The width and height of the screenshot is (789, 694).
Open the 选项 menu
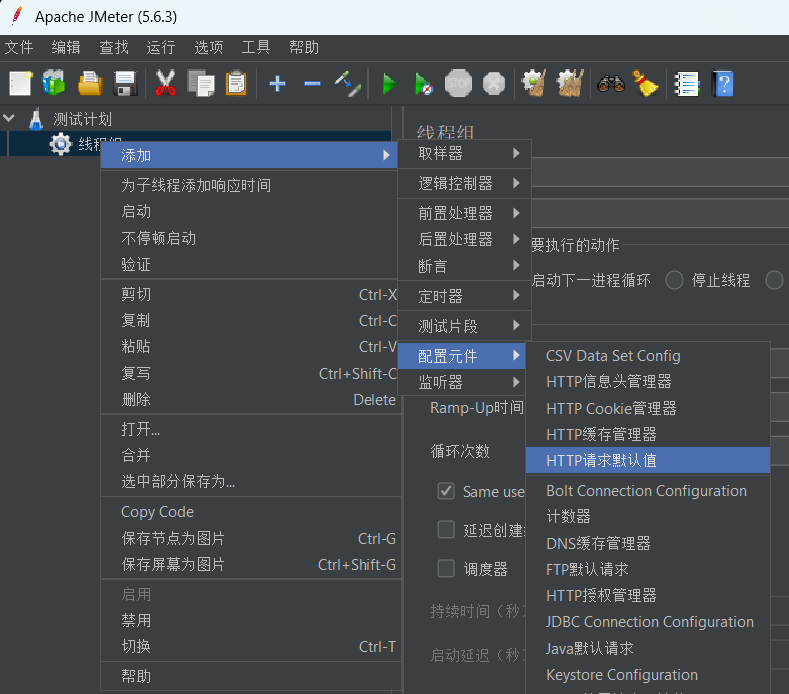[x=209, y=47]
